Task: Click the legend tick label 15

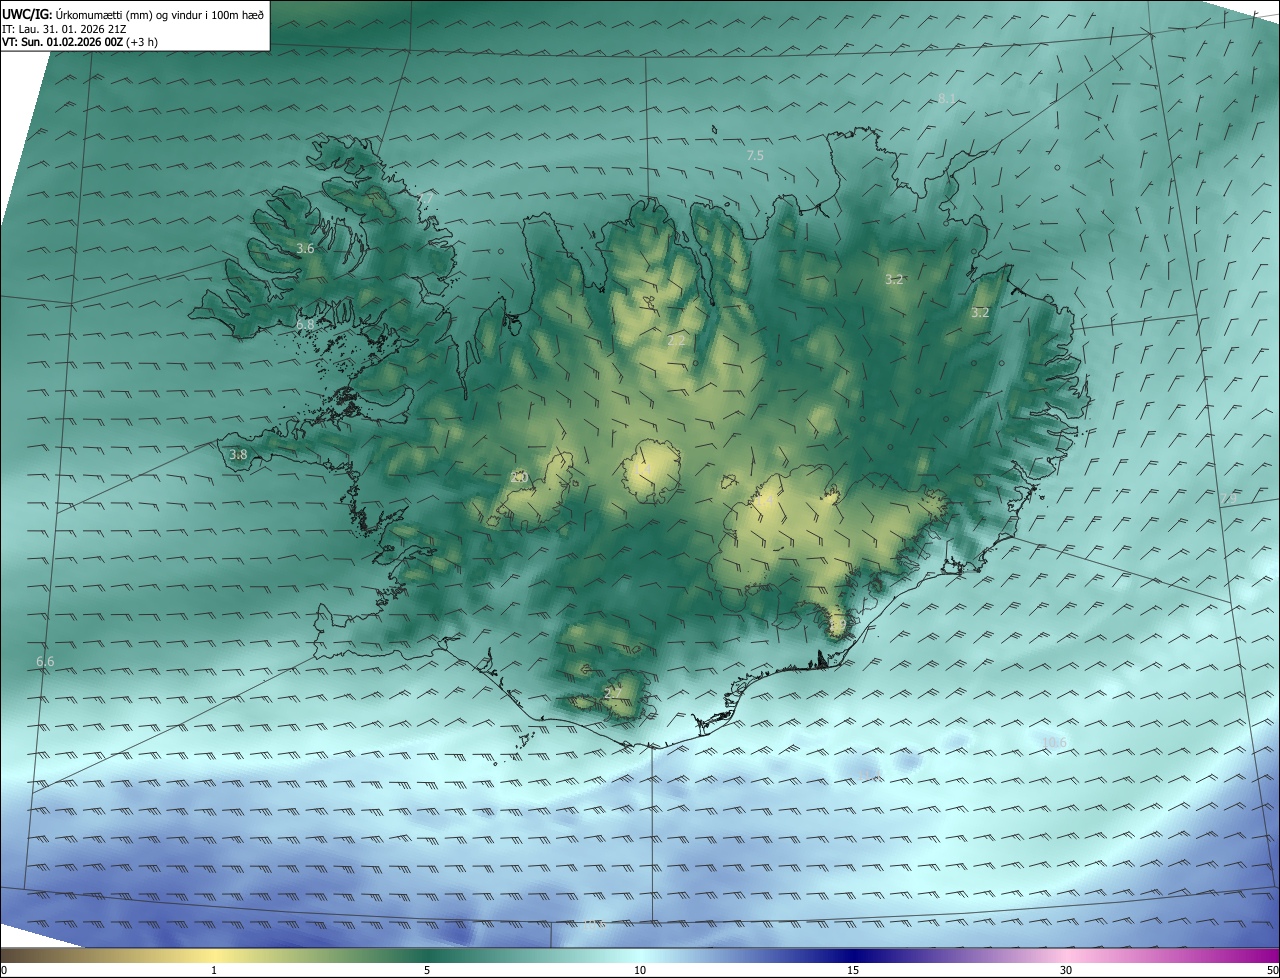Action: [853, 970]
